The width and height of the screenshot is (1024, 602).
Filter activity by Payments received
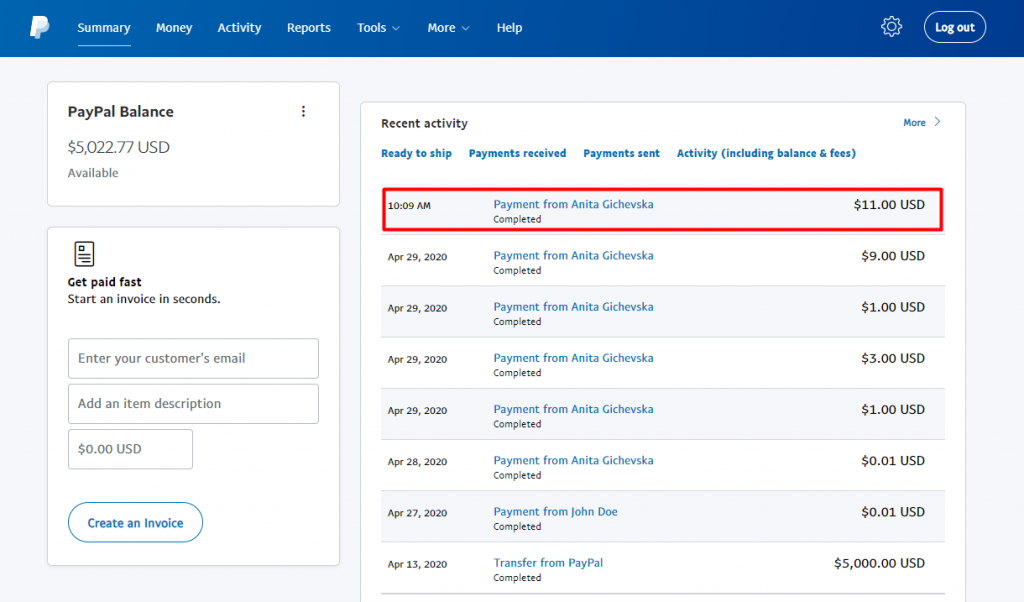pyautogui.click(x=517, y=153)
